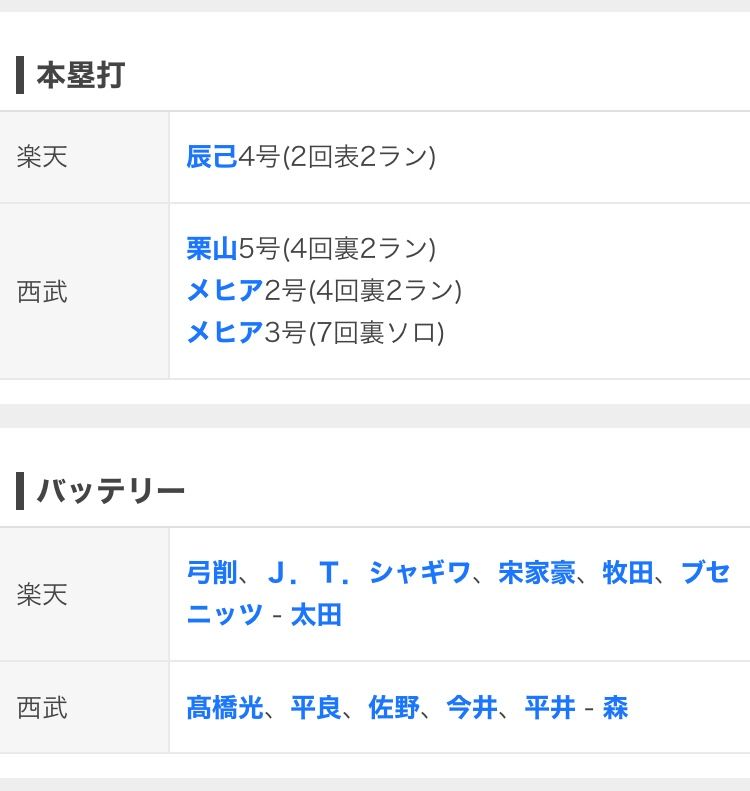
Task: Open pitcher 弓削 profile link
Action: [x=212, y=573]
